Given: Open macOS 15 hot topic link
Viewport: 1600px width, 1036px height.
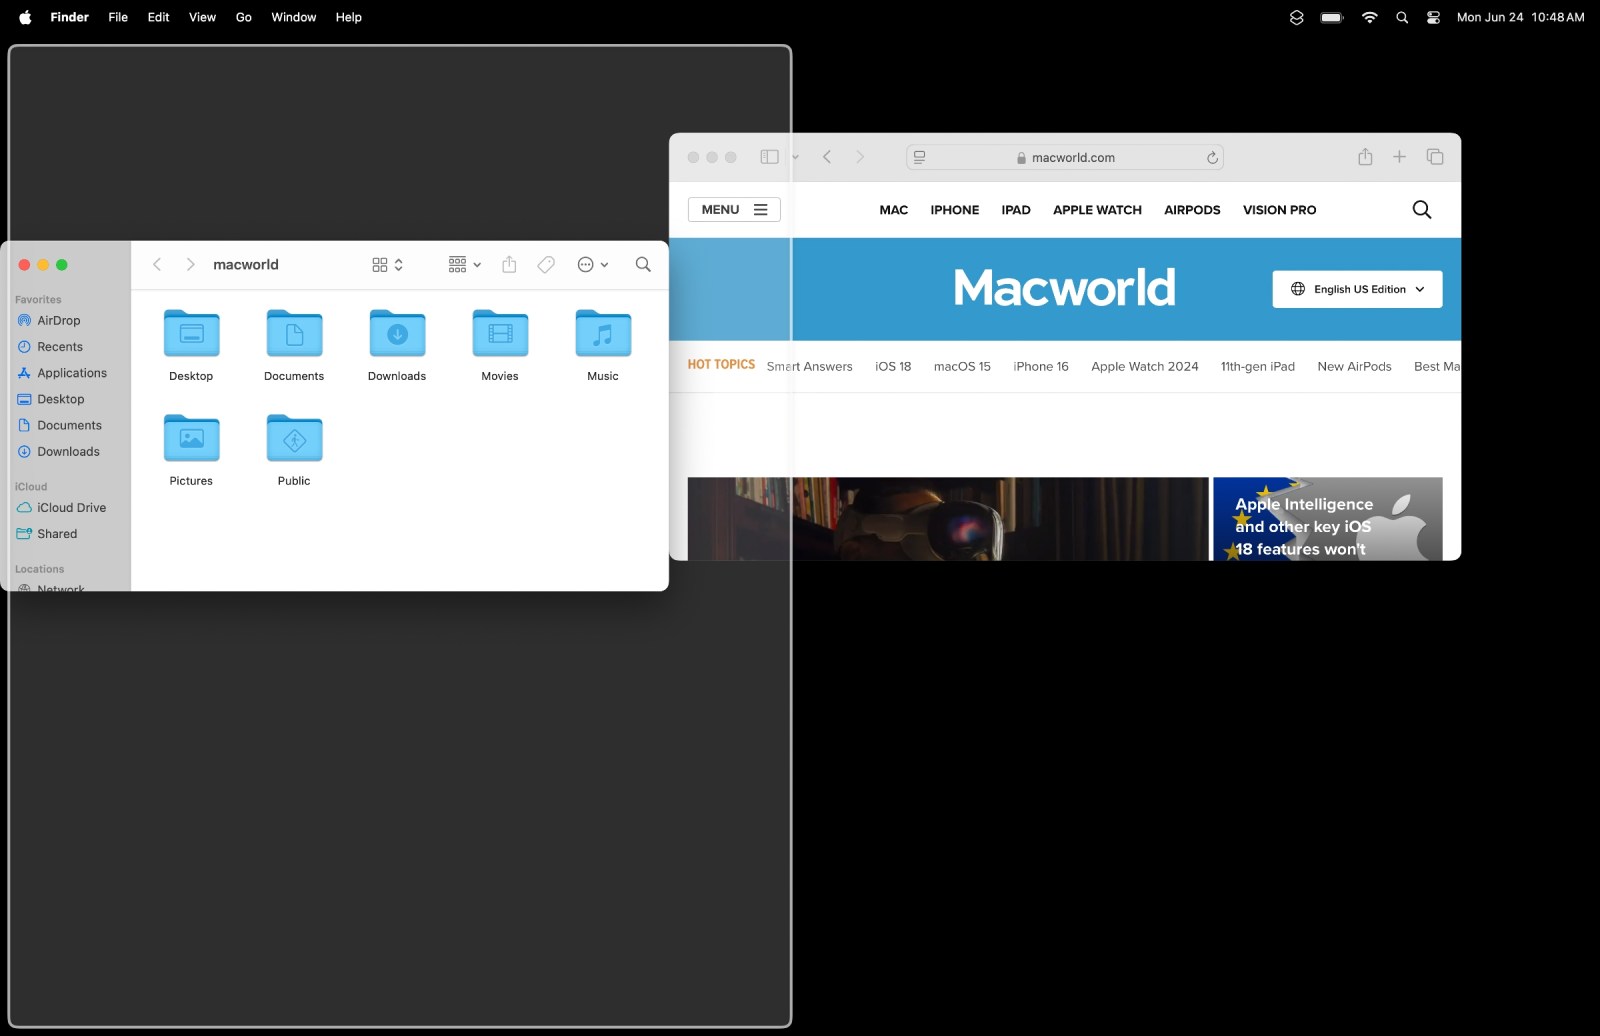Looking at the screenshot, I should (x=962, y=366).
